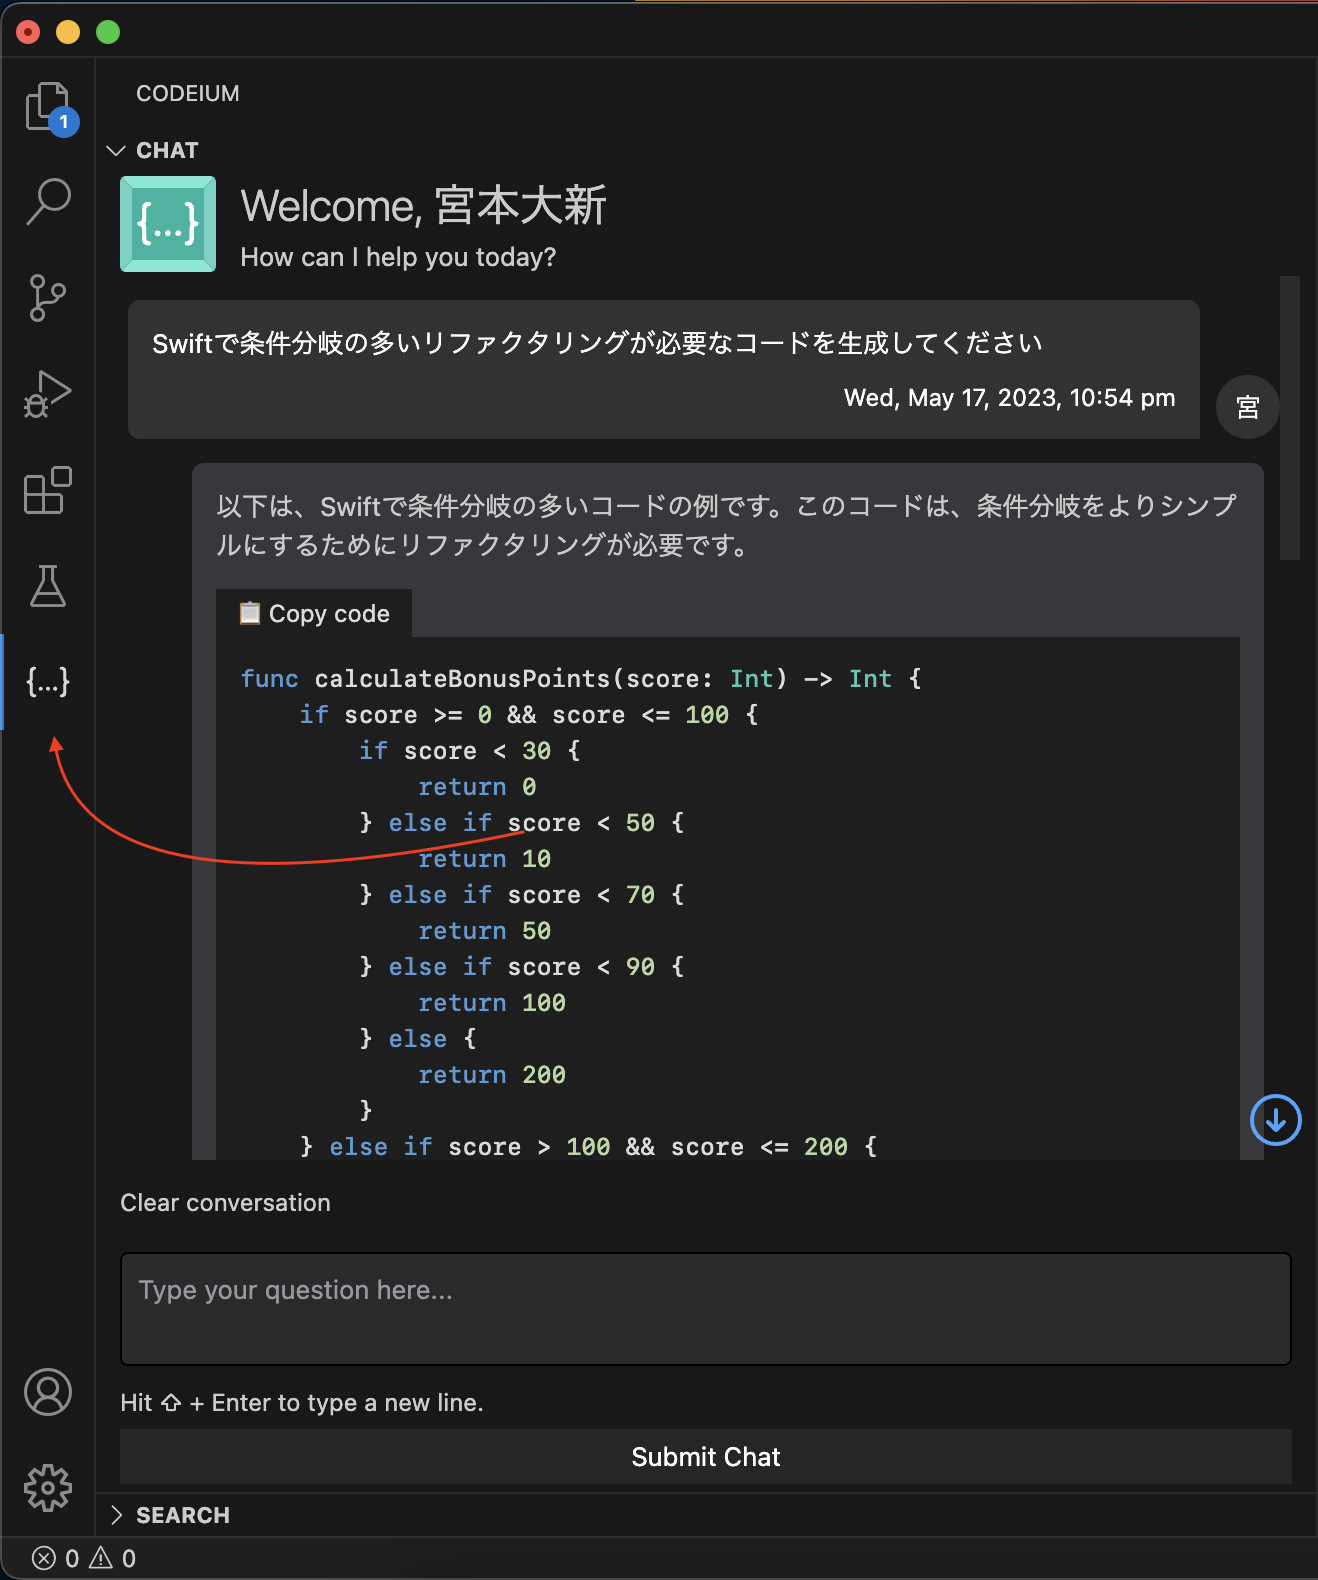Click the Welcome heading text
1318x1580 pixels.
tap(423, 206)
